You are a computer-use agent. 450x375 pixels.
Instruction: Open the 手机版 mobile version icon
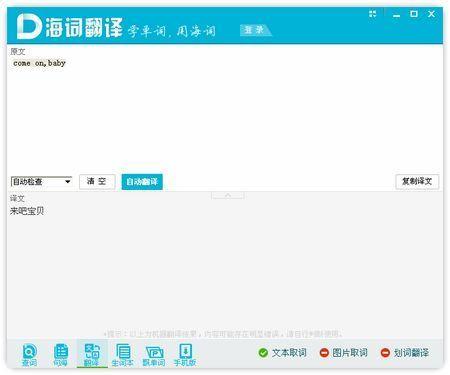(185, 355)
